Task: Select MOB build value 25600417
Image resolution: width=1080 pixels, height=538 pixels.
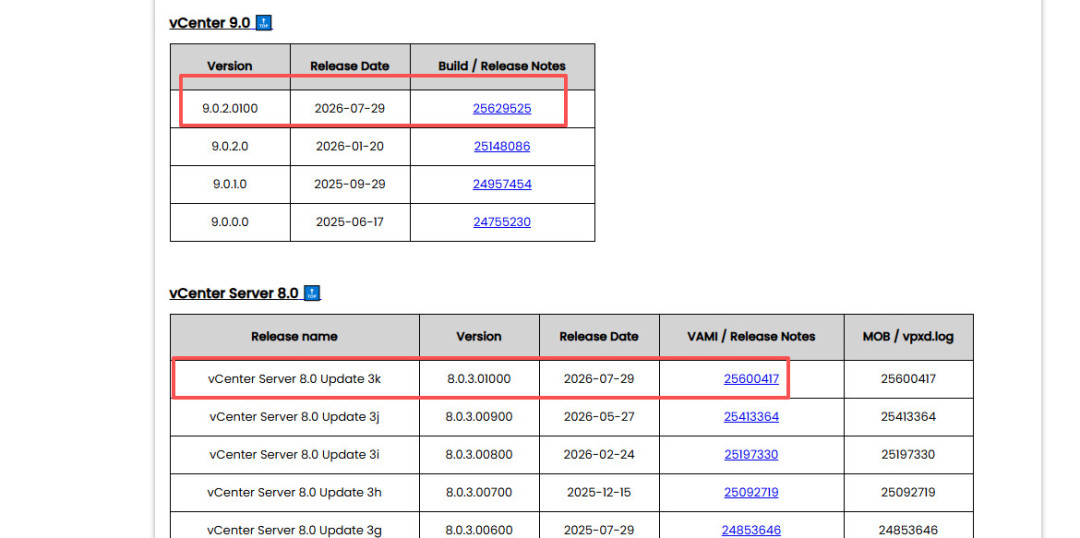Action: point(908,378)
